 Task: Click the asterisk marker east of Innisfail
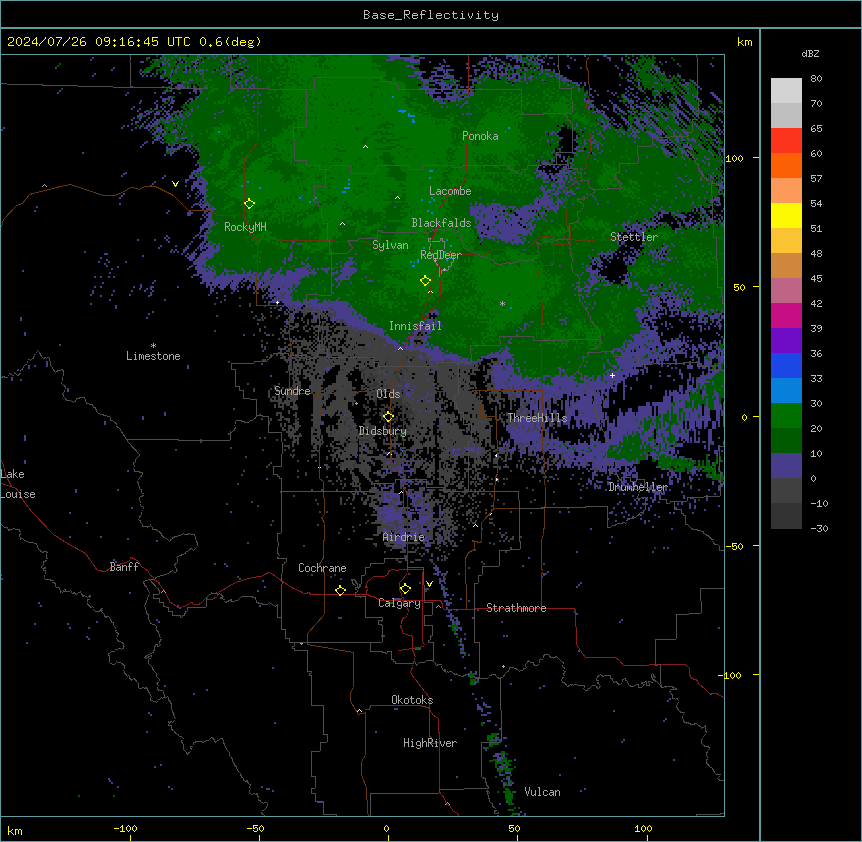pyautogui.click(x=502, y=303)
